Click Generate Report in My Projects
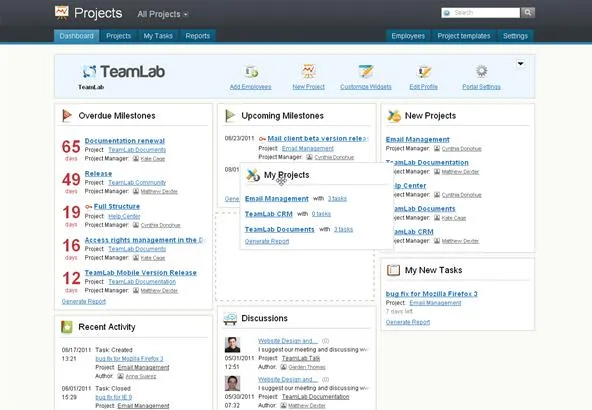Image resolution: width=592 pixels, height=410 pixels. pyautogui.click(x=267, y=241)
